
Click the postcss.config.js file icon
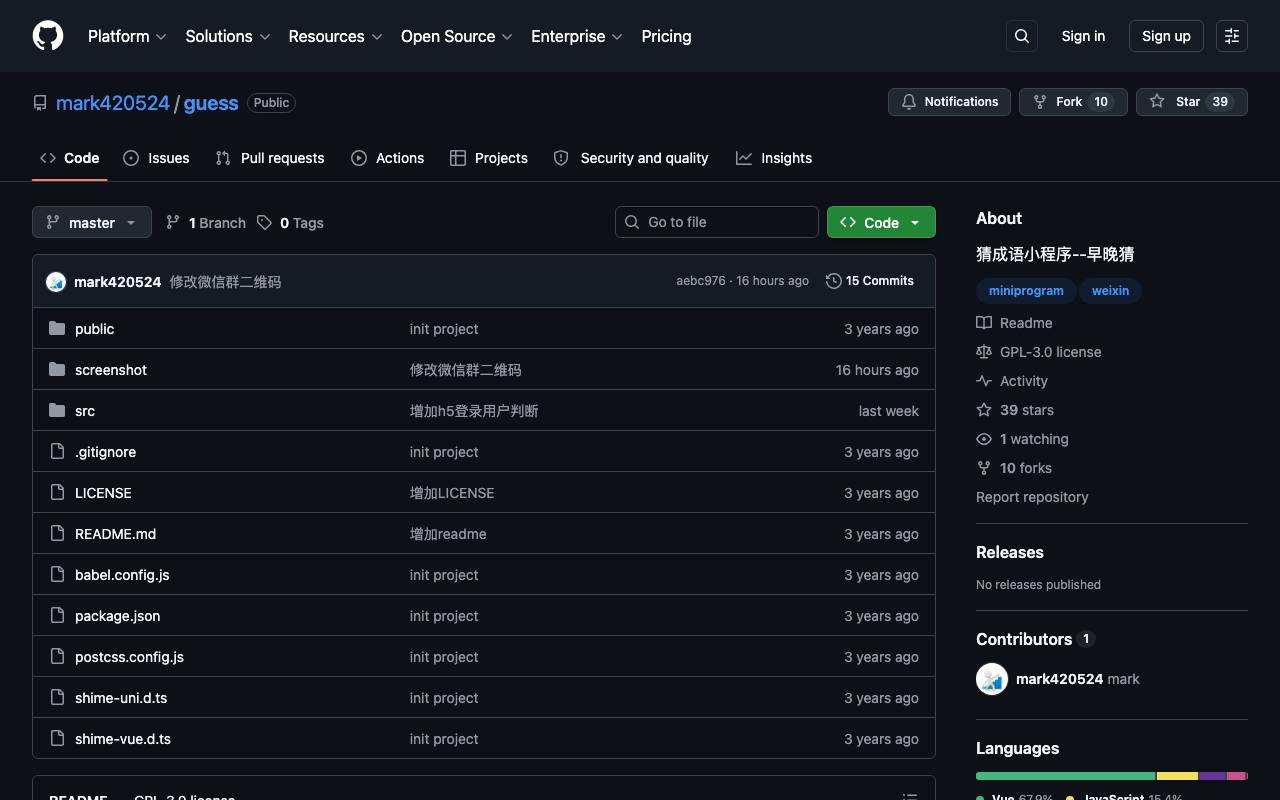57,657
